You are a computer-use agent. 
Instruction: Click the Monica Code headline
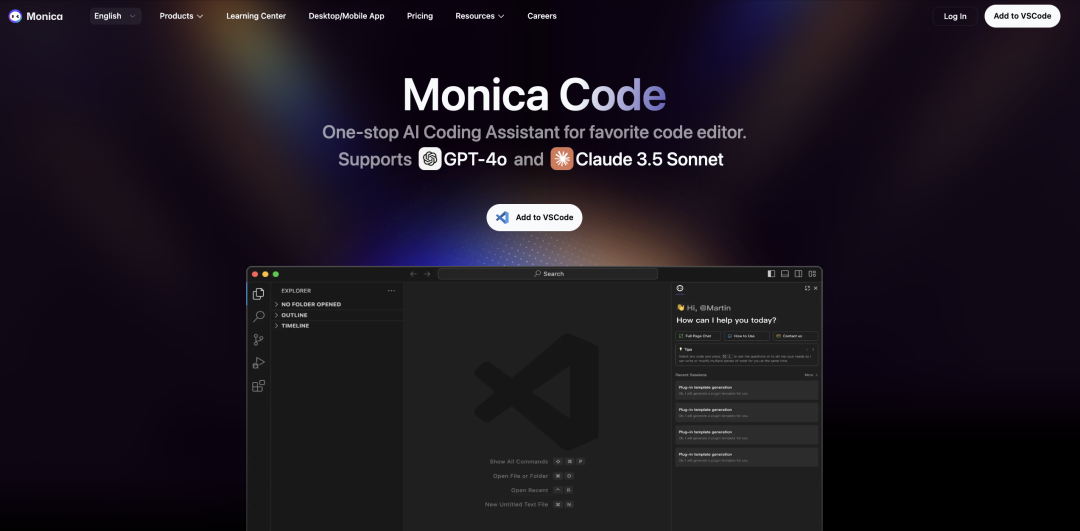(534, 94)
